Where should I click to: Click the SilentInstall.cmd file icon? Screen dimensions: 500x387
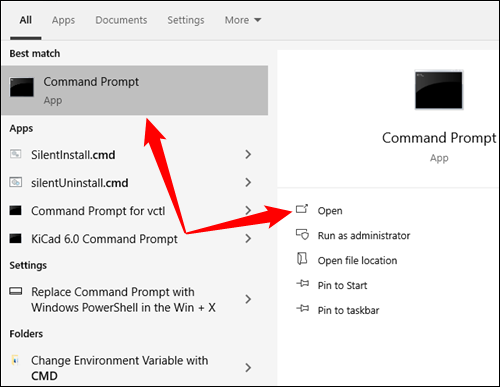pos(15,154)
